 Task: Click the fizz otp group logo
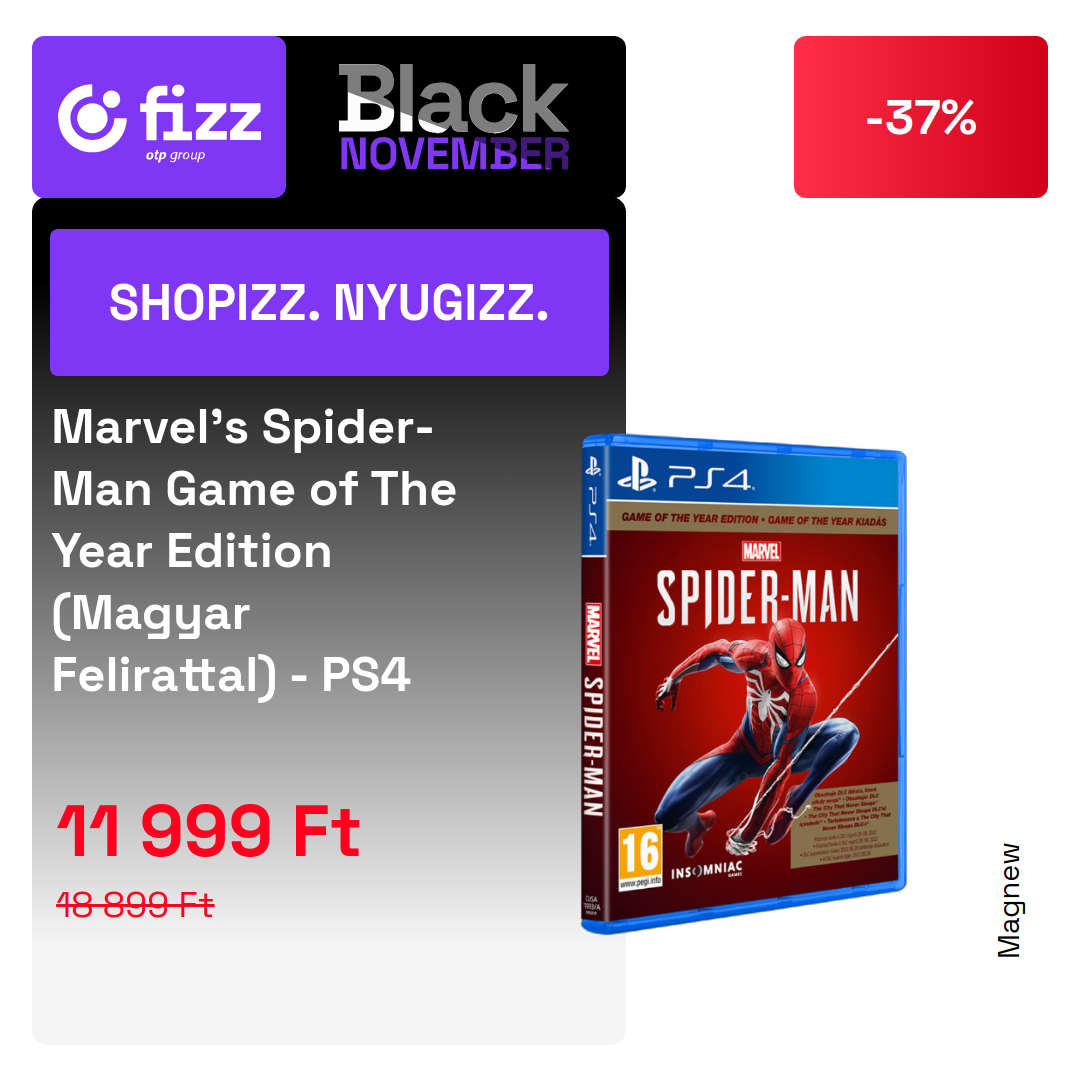(x=159, y=117)
